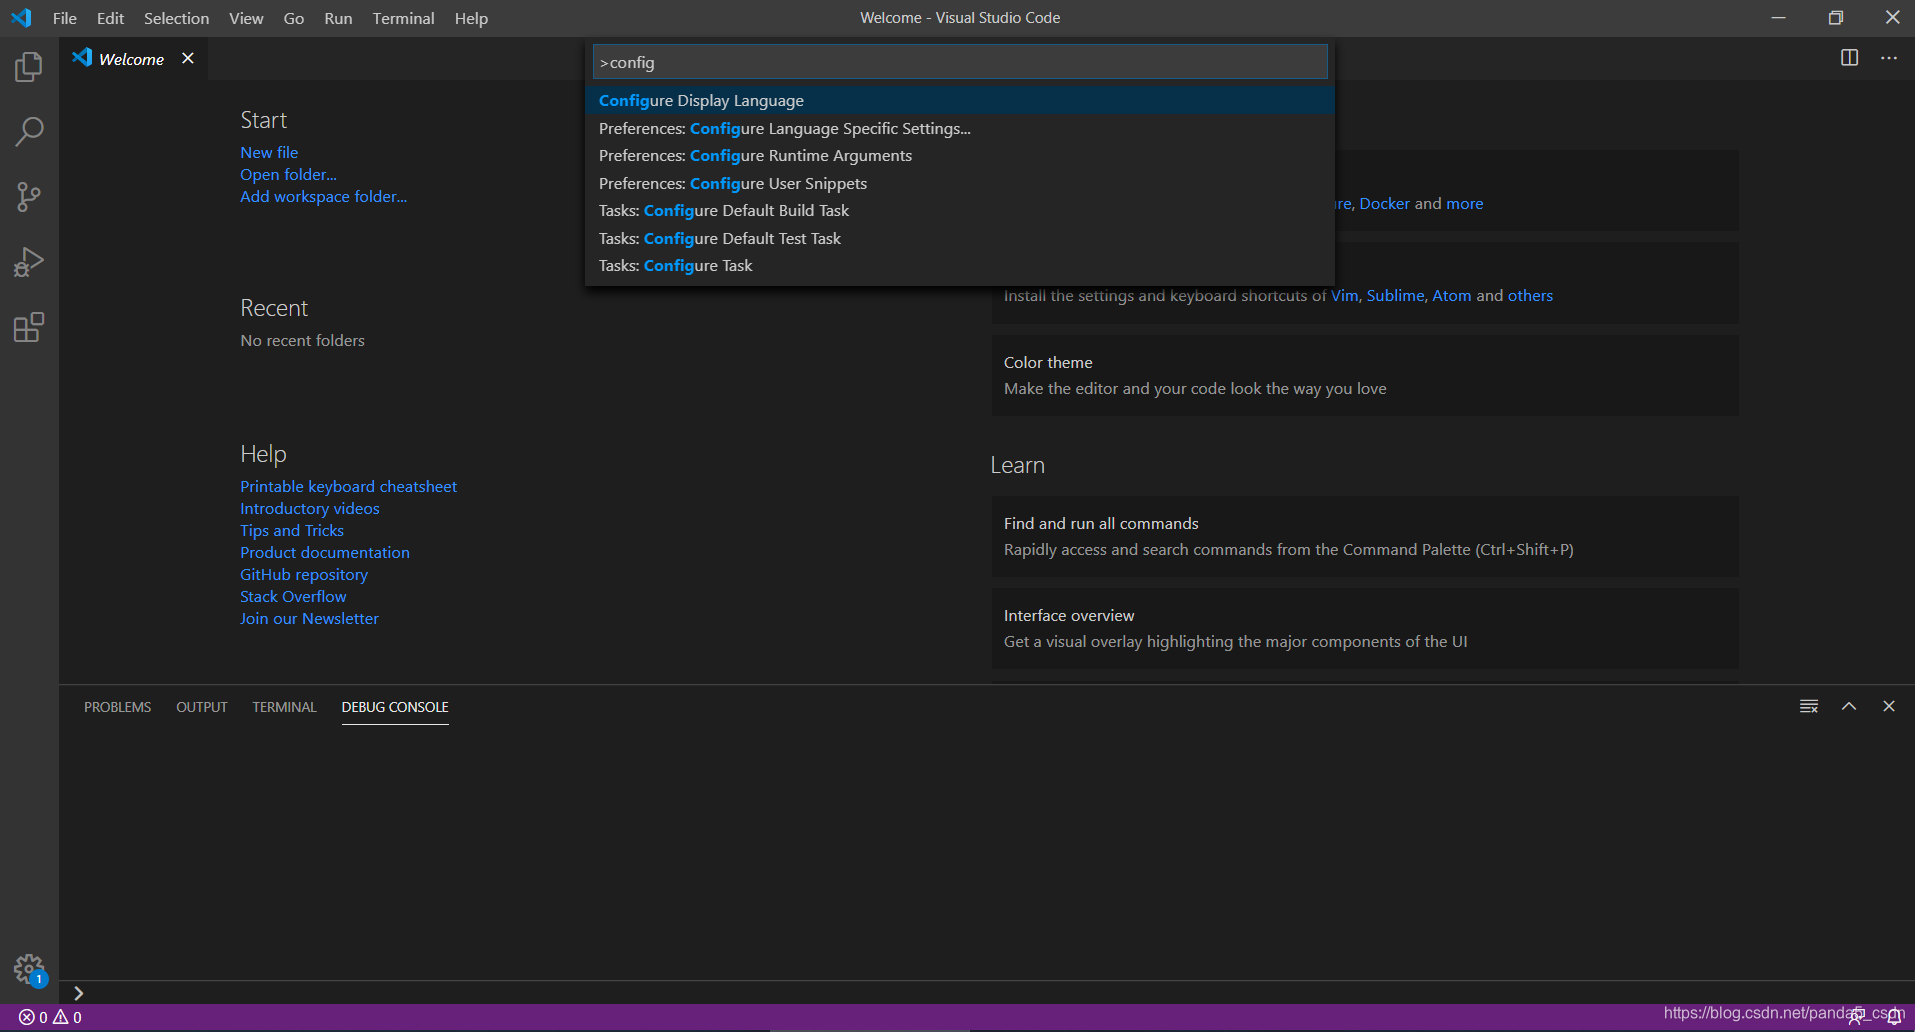
Task: Open the View menu
Action: tap(246, 18)
